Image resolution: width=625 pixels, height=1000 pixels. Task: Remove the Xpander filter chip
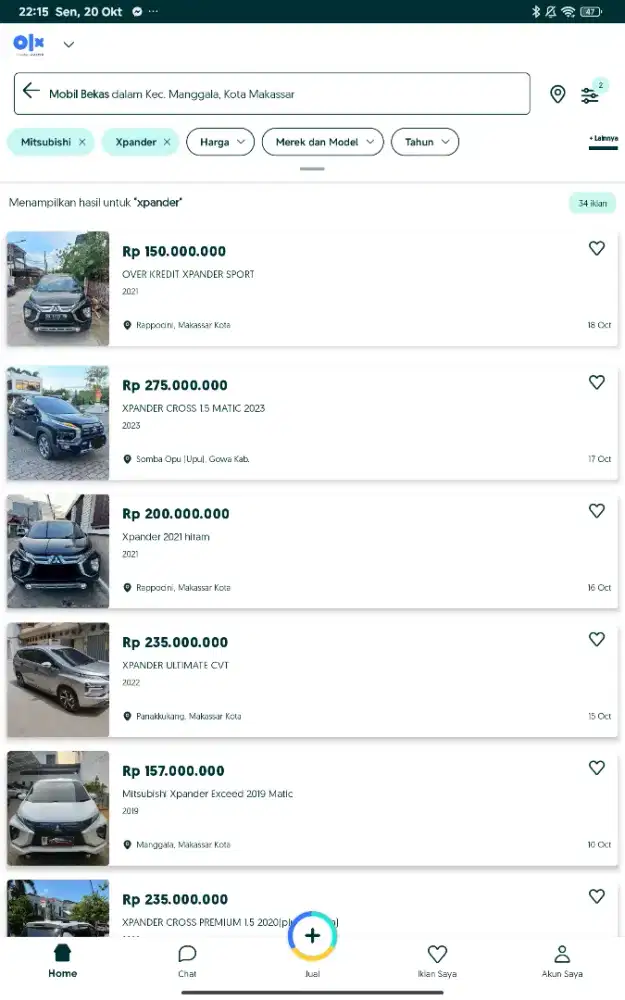[167, 142]
